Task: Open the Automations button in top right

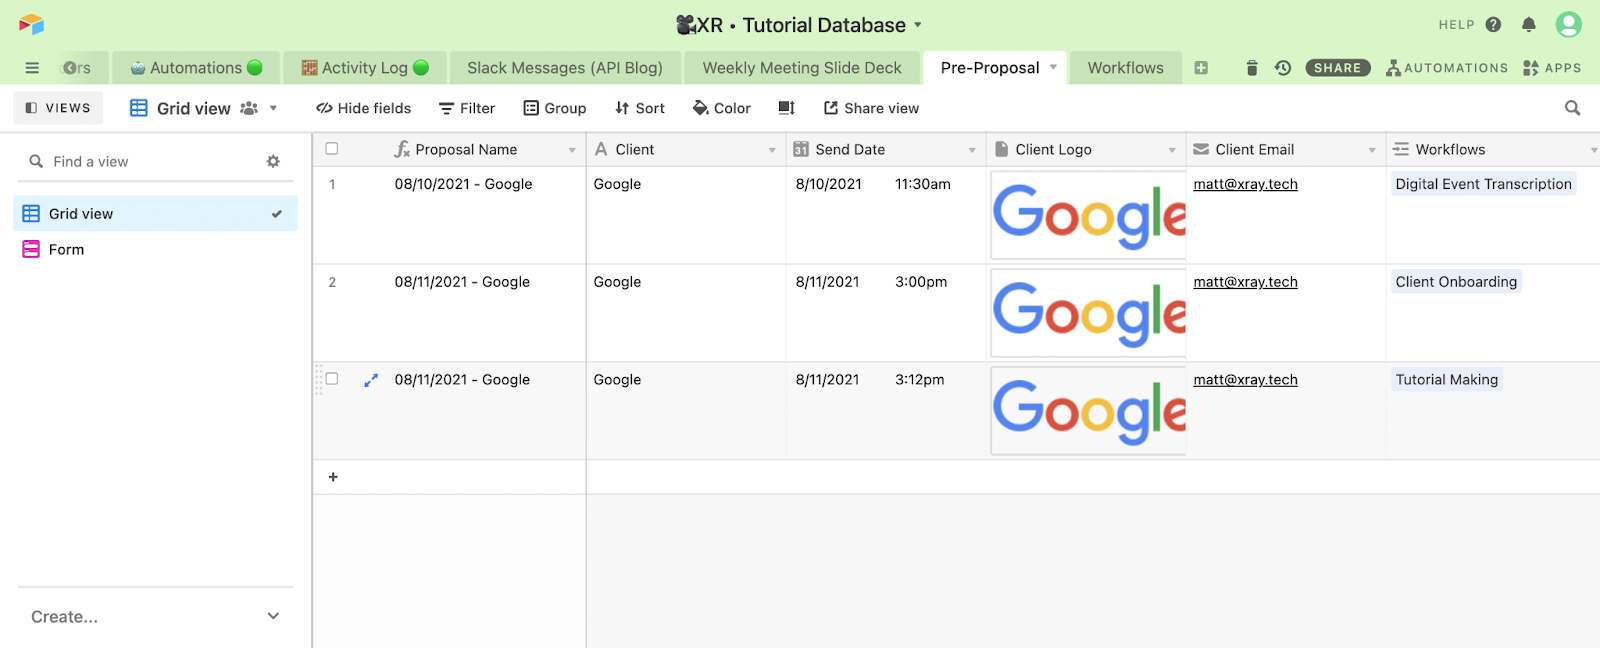Action: tap(1446, 68)
